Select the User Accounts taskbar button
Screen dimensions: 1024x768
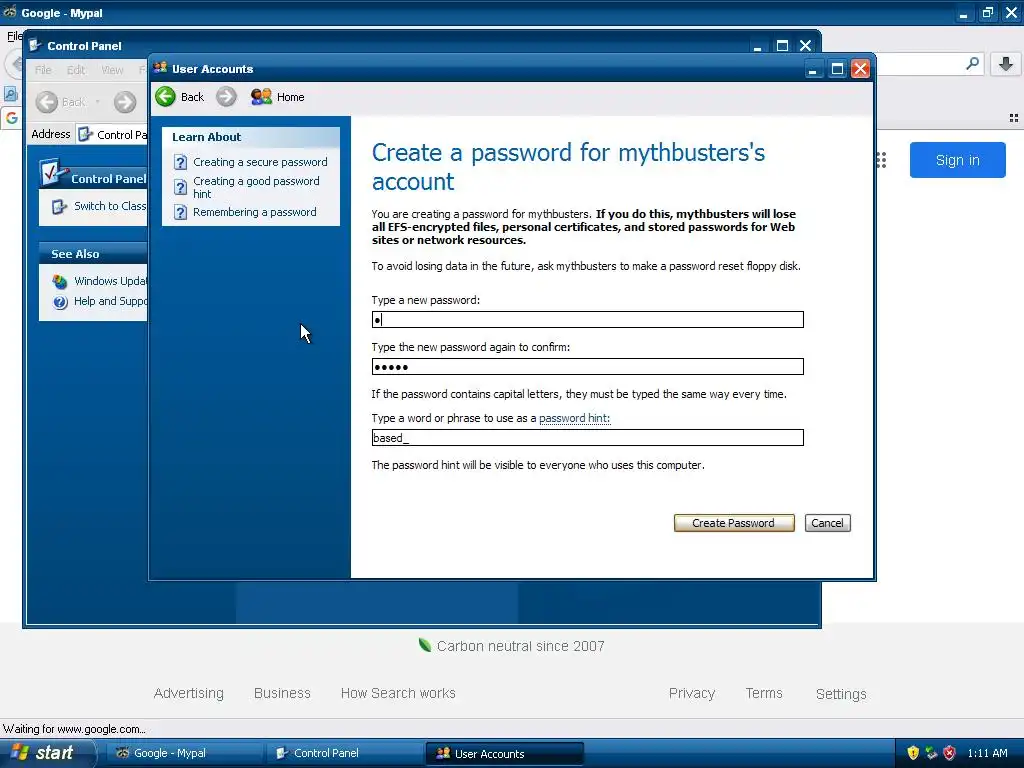tap(504, 753)
